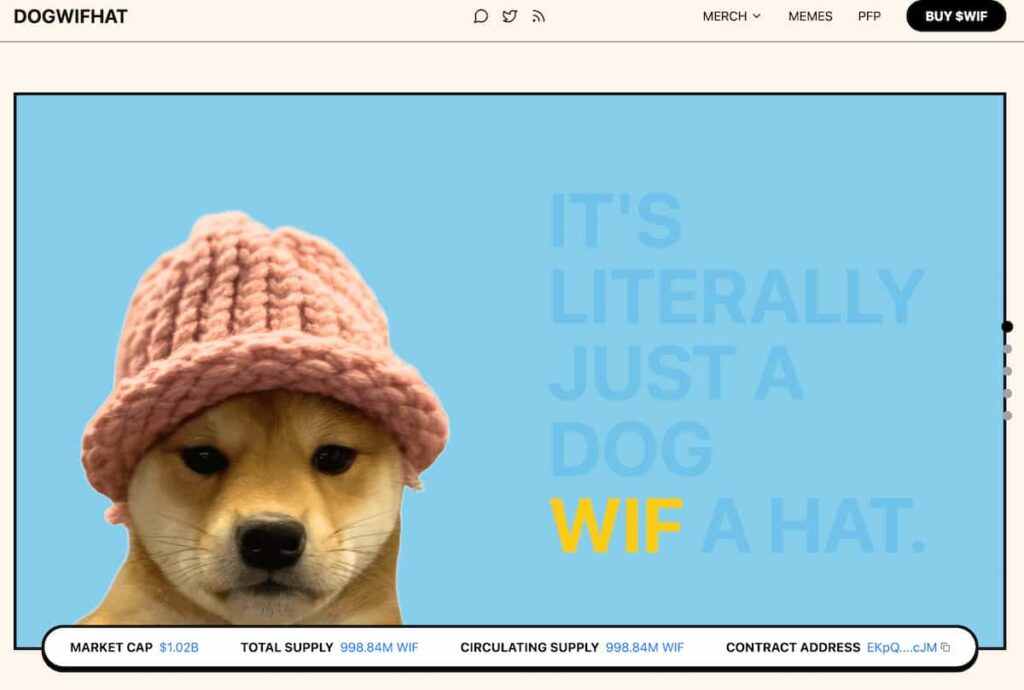Select the second slide indicator dot

[x=1008, y=349]
